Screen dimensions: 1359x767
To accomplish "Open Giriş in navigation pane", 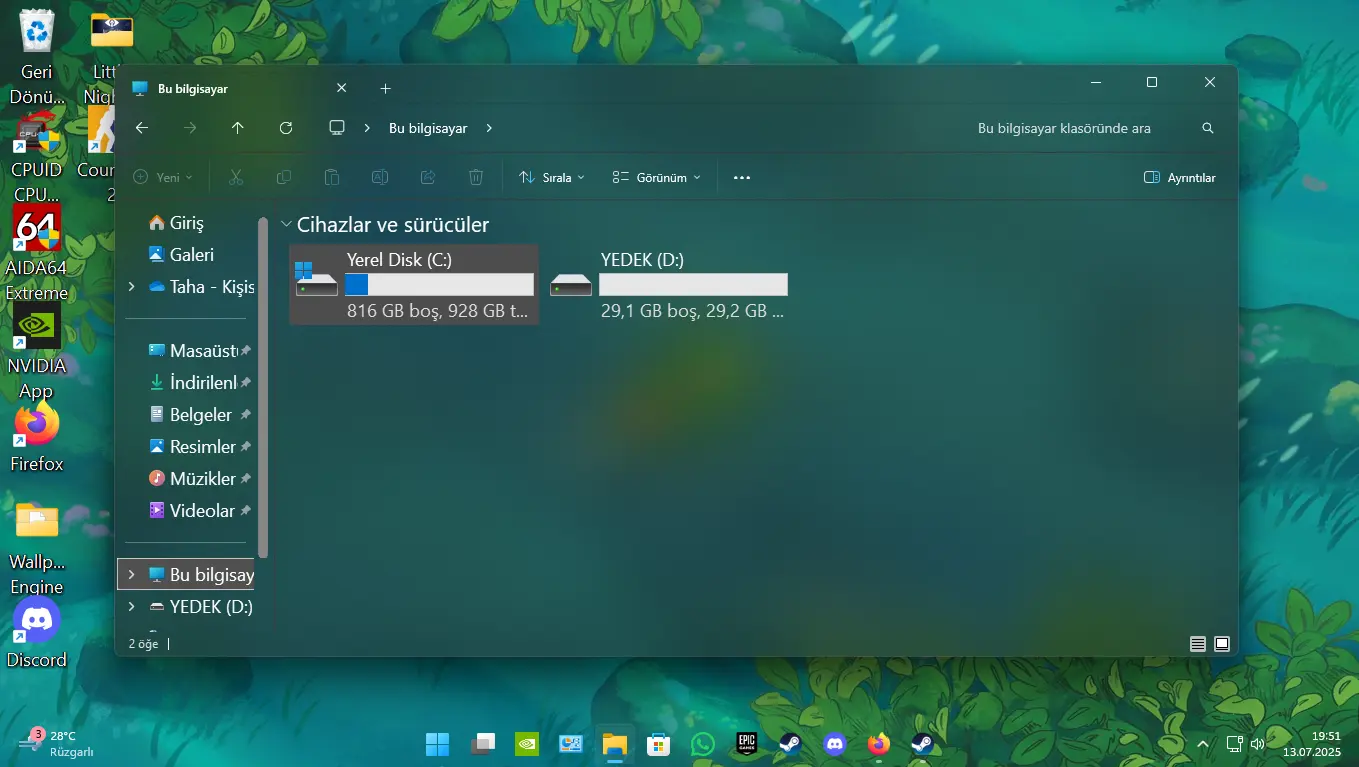I will (x=187, y=223).
